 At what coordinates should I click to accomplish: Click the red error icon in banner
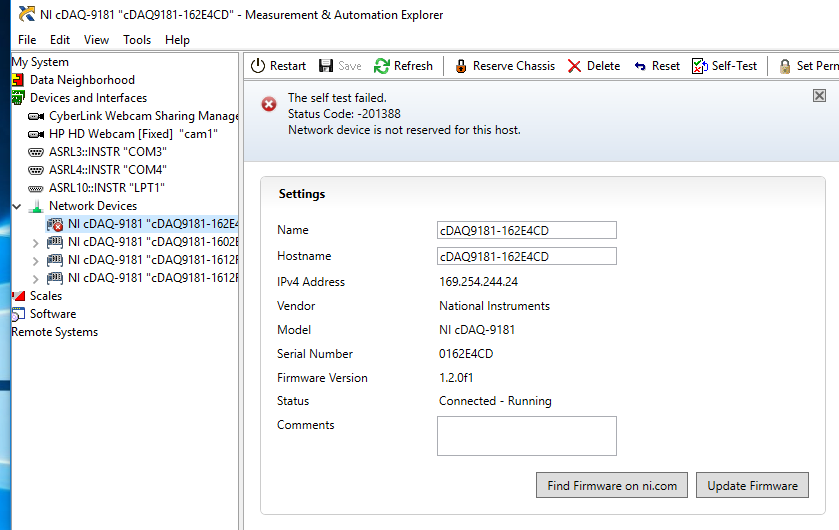[269, 104]
